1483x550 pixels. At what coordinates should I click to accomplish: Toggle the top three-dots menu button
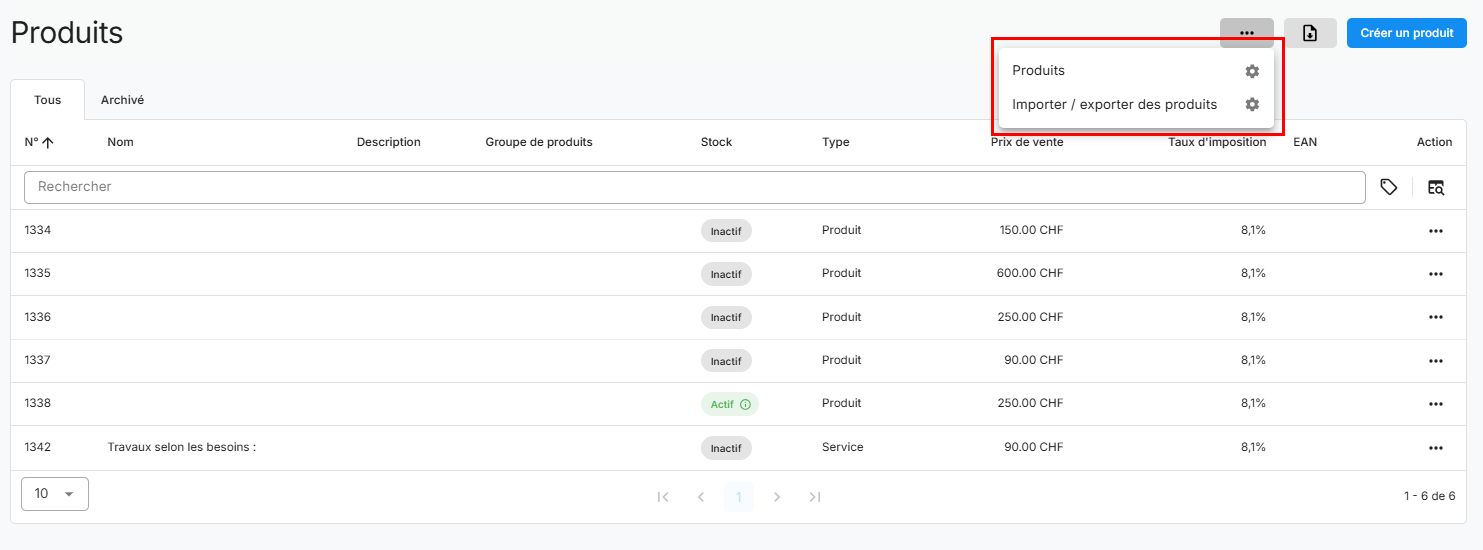1246,33
